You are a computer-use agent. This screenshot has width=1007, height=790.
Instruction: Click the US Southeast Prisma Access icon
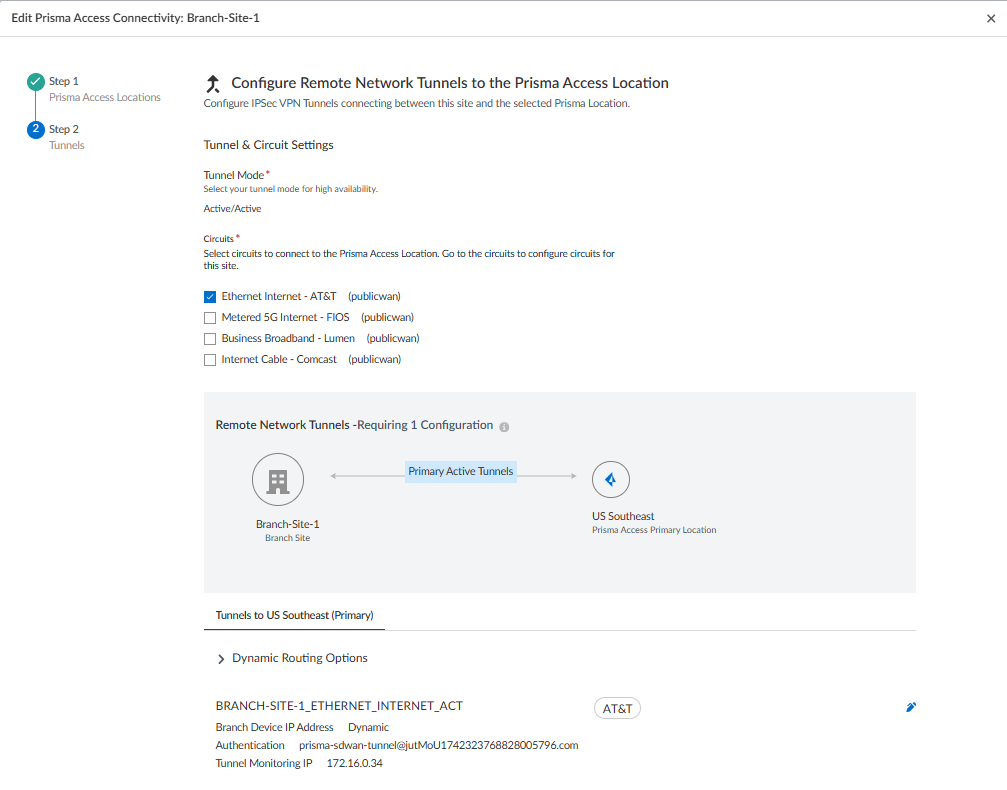pyautogui.click(x=610, y=480)
